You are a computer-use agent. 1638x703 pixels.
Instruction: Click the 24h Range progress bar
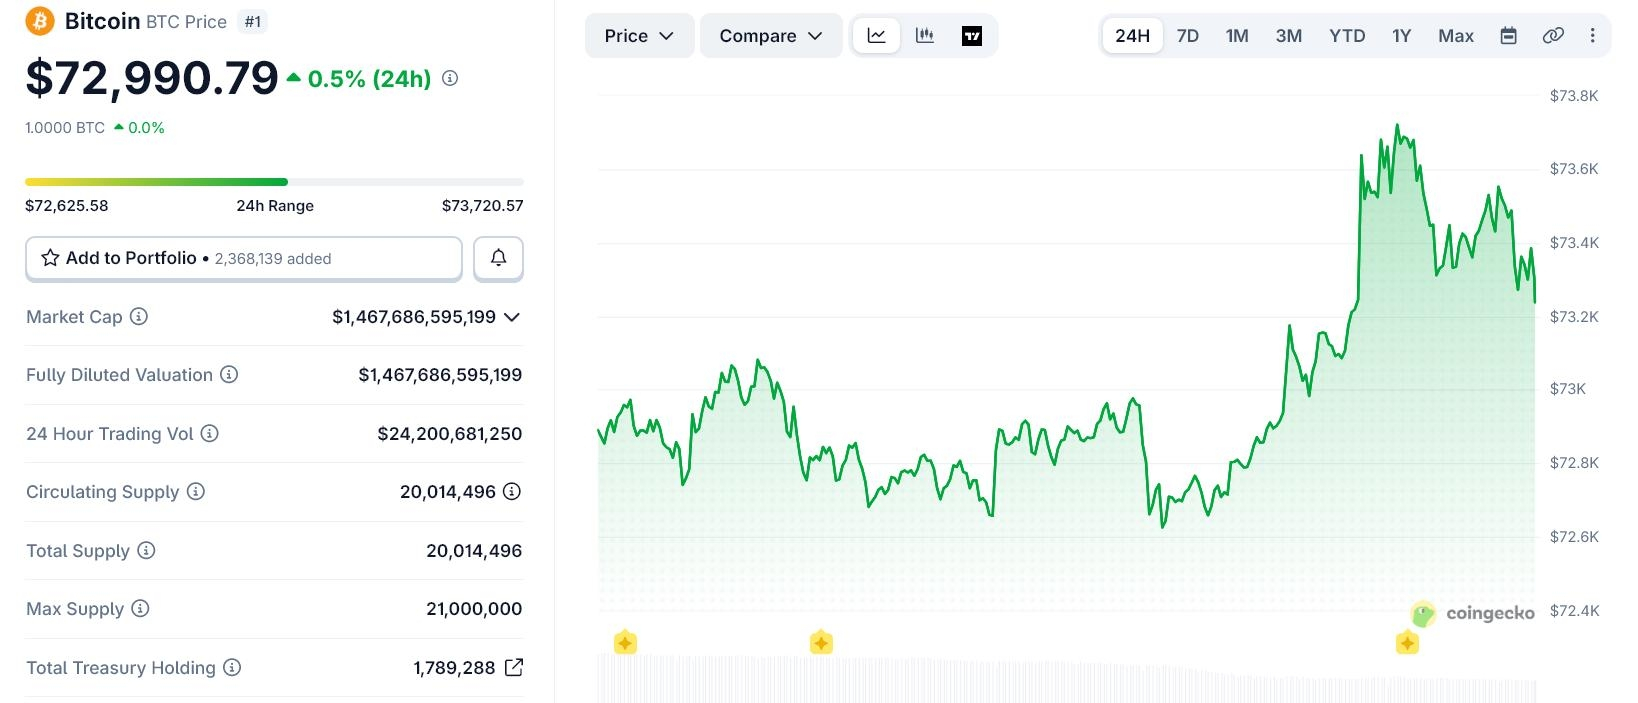(x=274, y=182)
